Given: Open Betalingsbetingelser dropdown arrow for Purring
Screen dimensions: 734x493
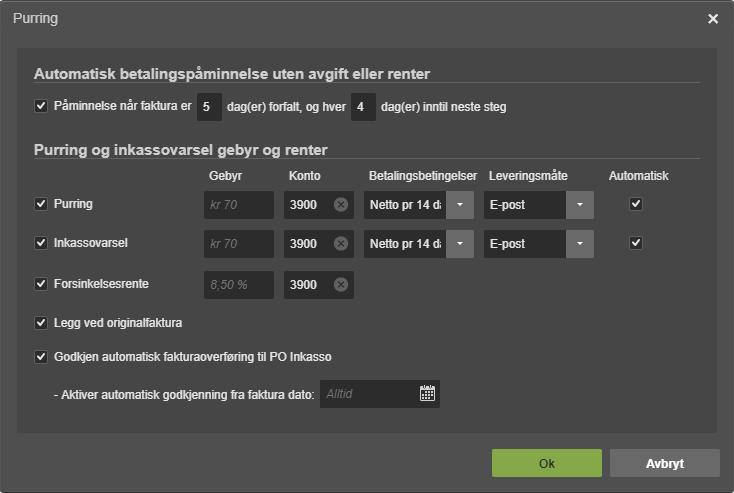Looking at the screenshot, I should coord(460,205).
